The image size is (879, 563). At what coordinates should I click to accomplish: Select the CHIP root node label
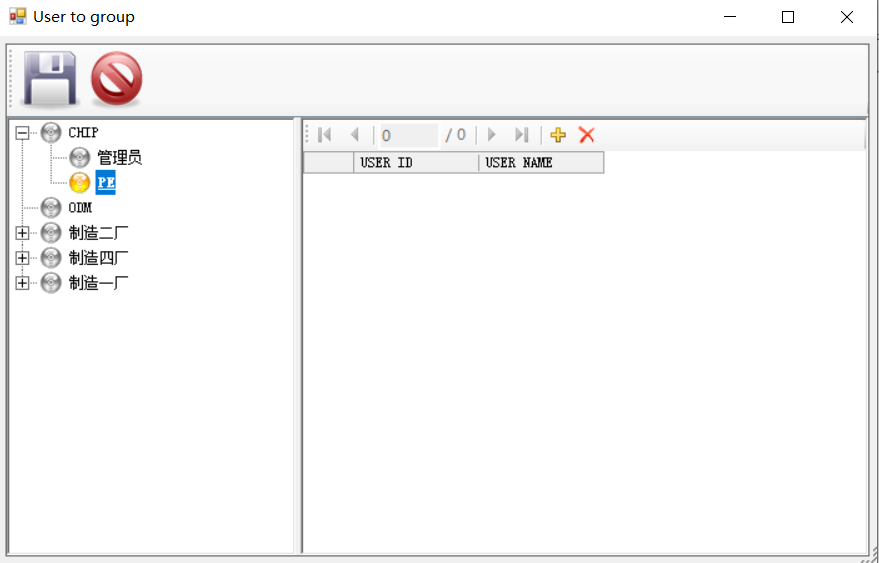tap(83, 133)
